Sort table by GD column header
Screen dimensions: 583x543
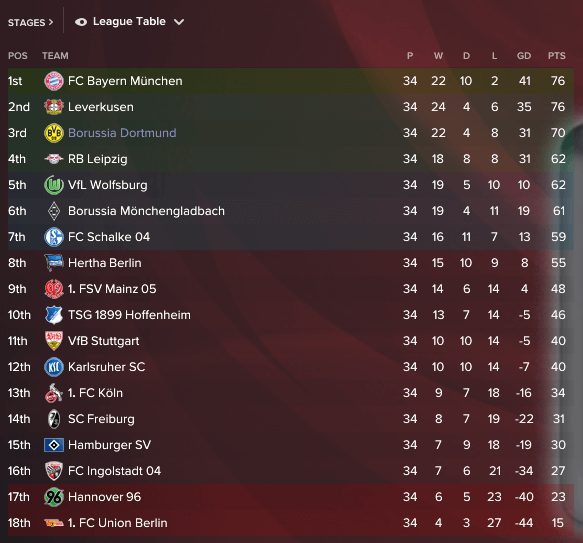click(524, 56)
